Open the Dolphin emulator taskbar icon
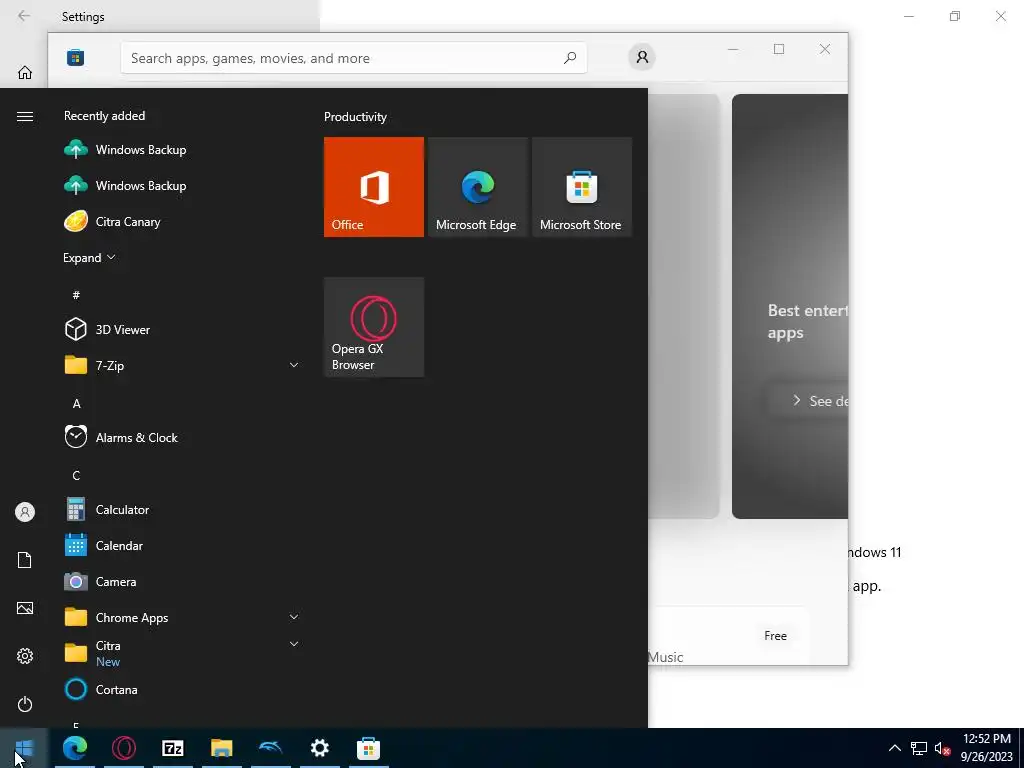 click(x=270, y=748)
